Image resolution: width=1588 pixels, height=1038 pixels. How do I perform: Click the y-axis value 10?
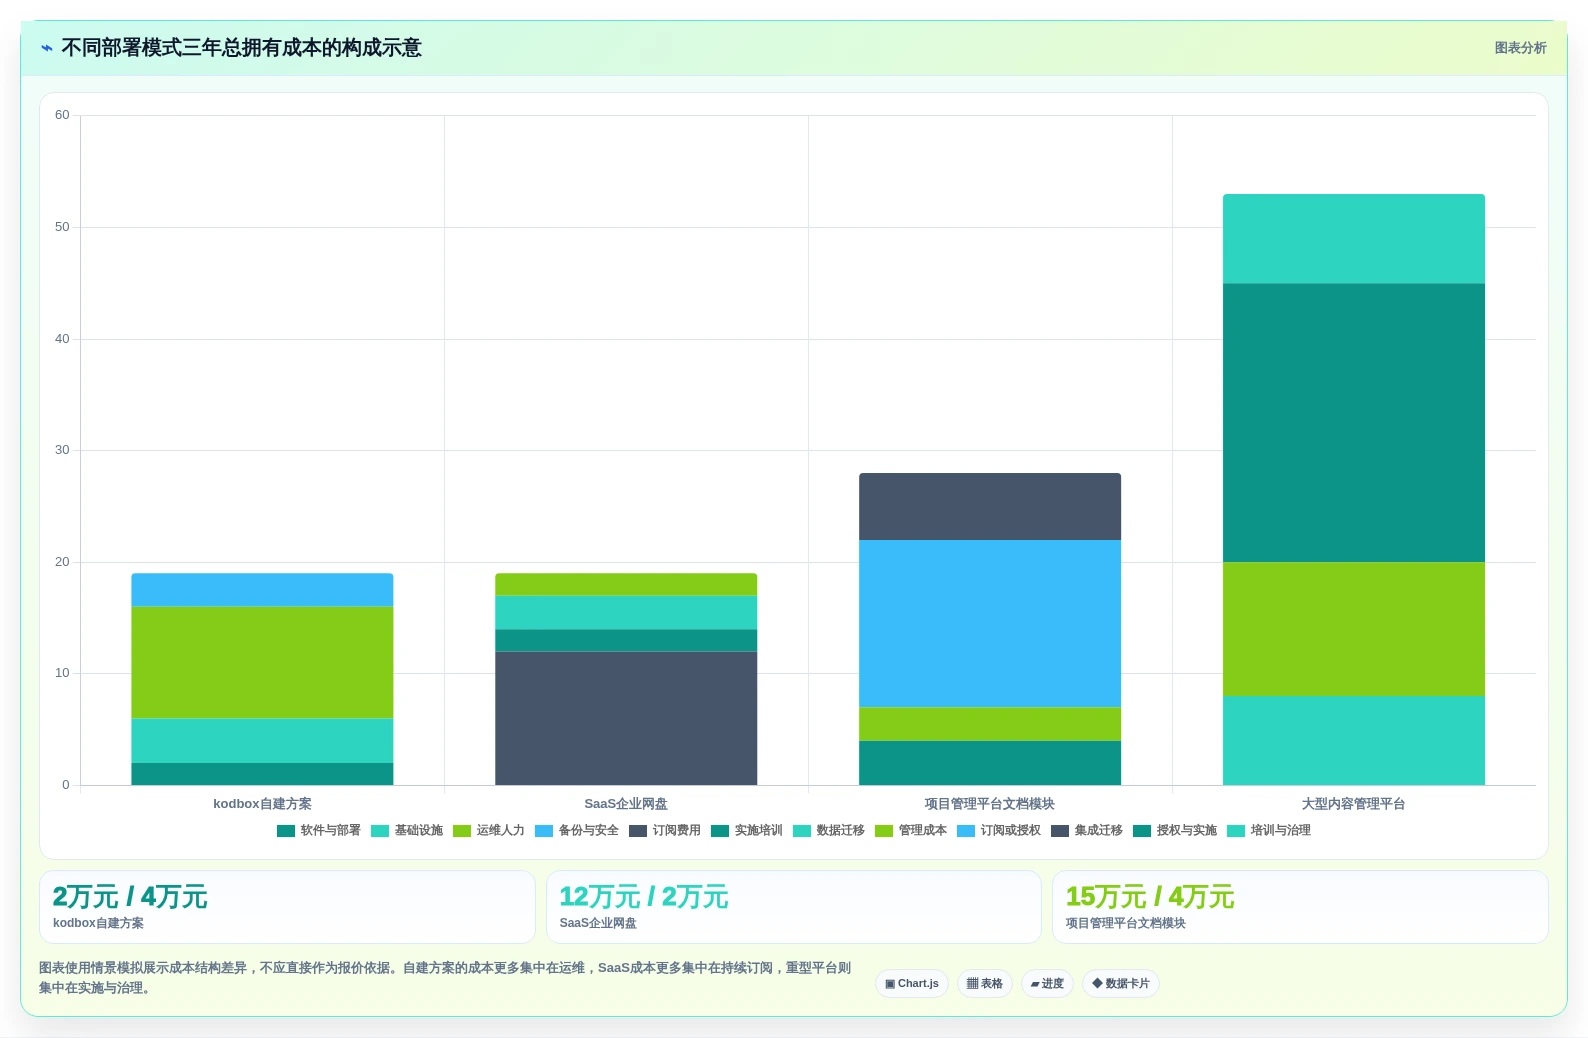pyautogui.click(x=62, y=673)
